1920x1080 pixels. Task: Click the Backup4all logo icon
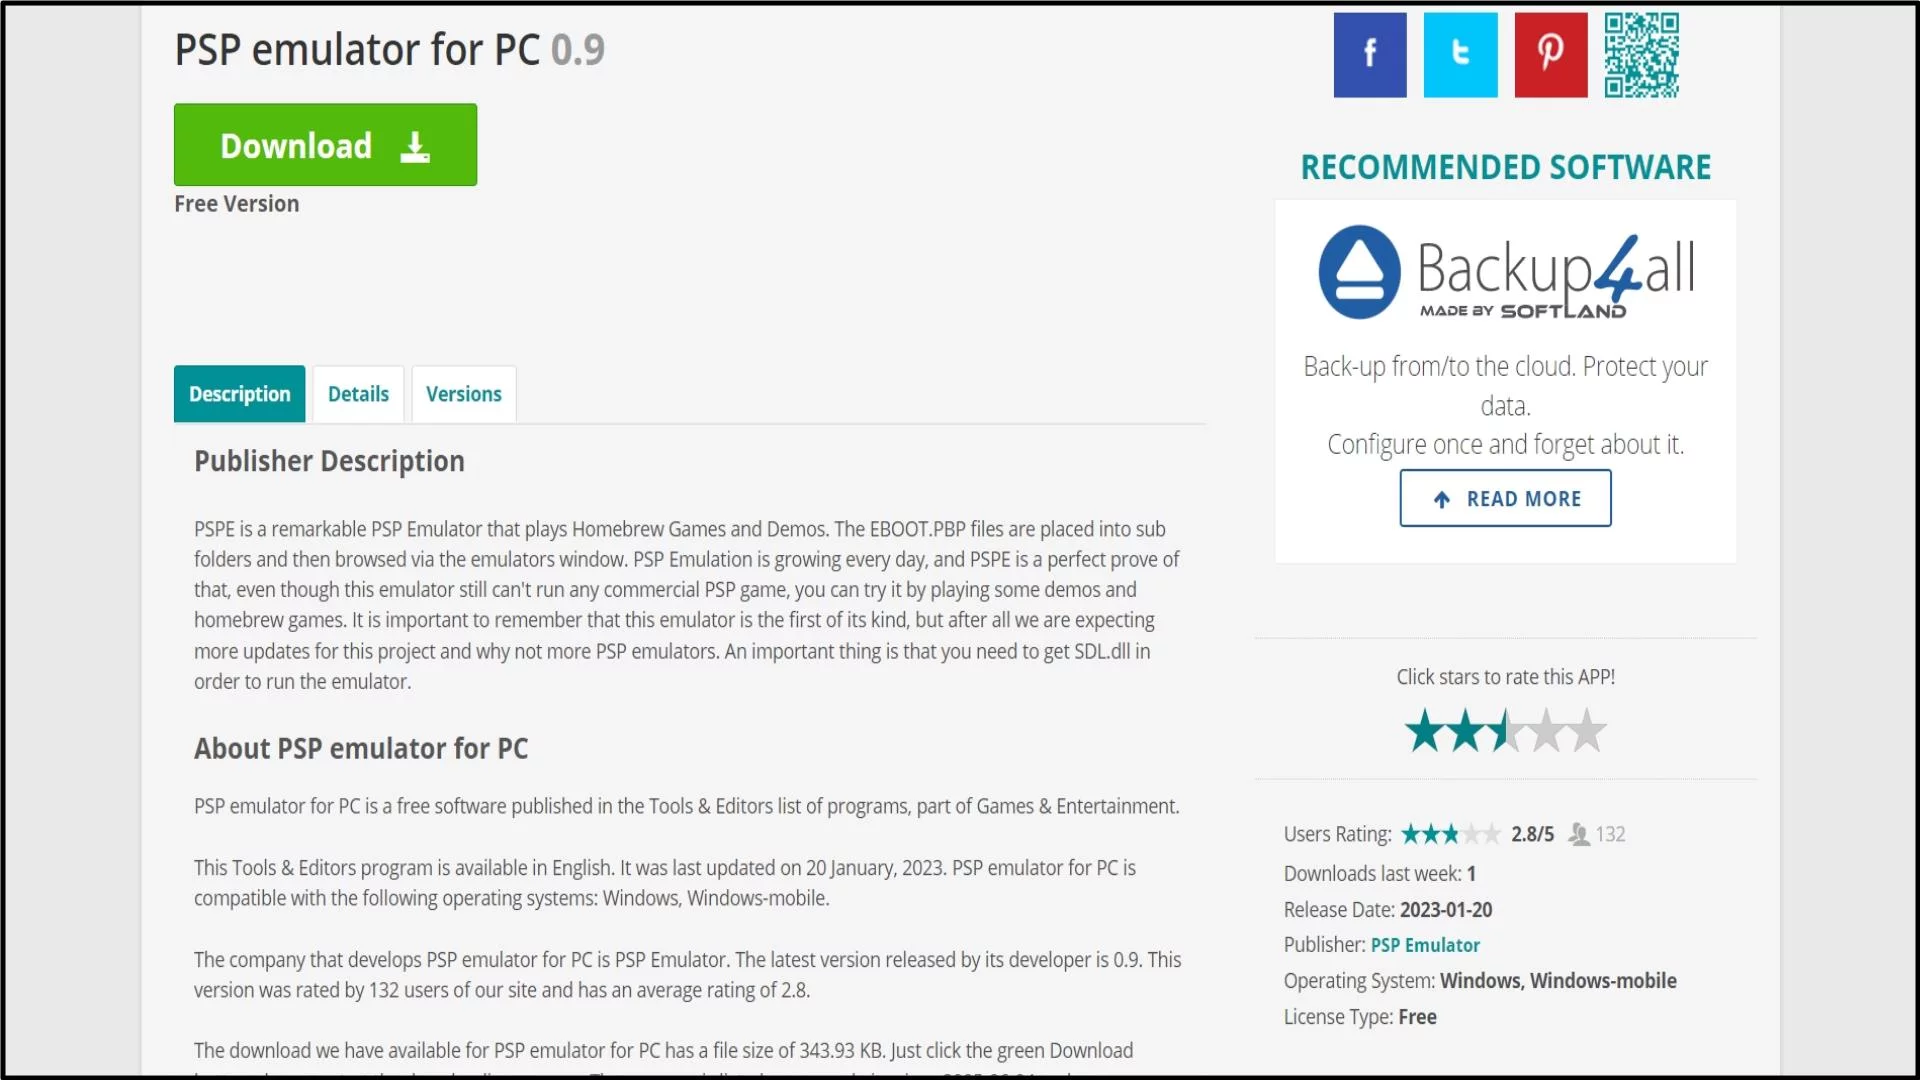pyautogui.click(x=1358, y=270)
